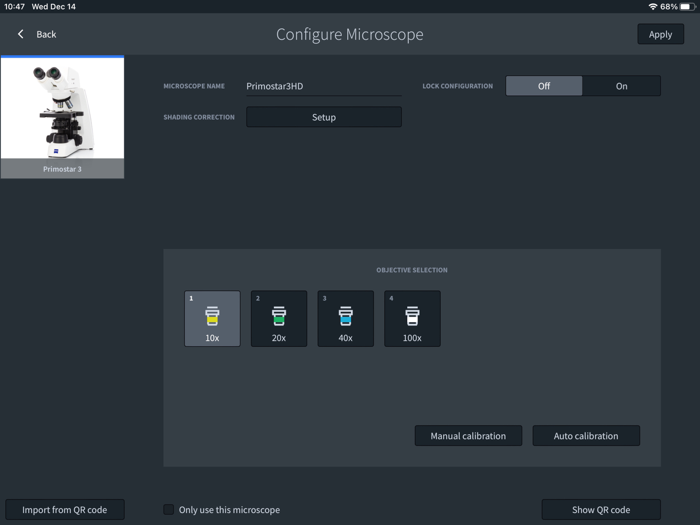Viewport: 700px width, 525px height.
Task: Import configuration from QR code
Action: (x=65, y=509)
